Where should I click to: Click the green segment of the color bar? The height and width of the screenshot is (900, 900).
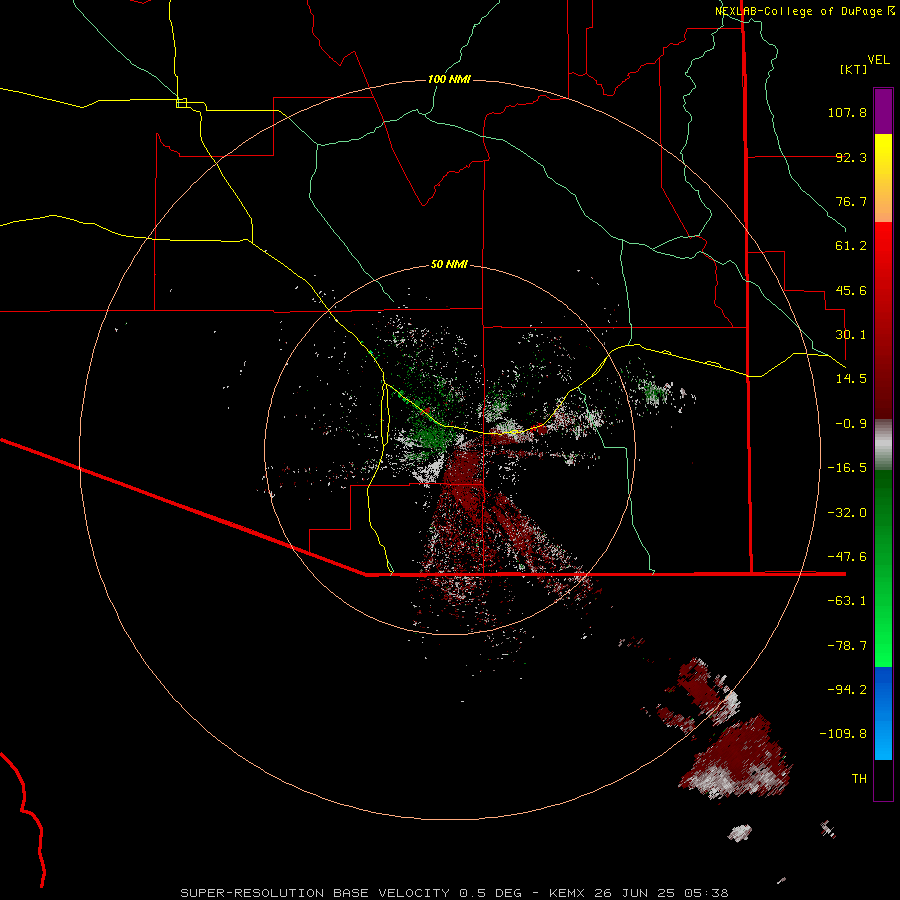(883, 568)
